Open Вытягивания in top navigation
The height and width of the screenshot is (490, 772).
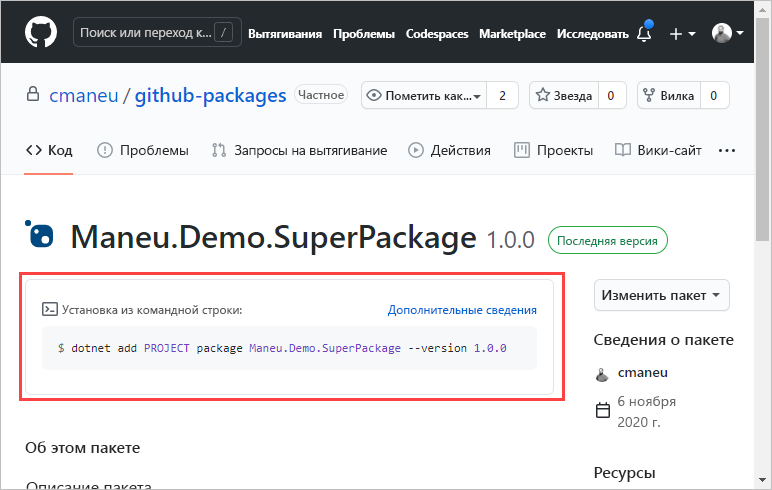285,33
